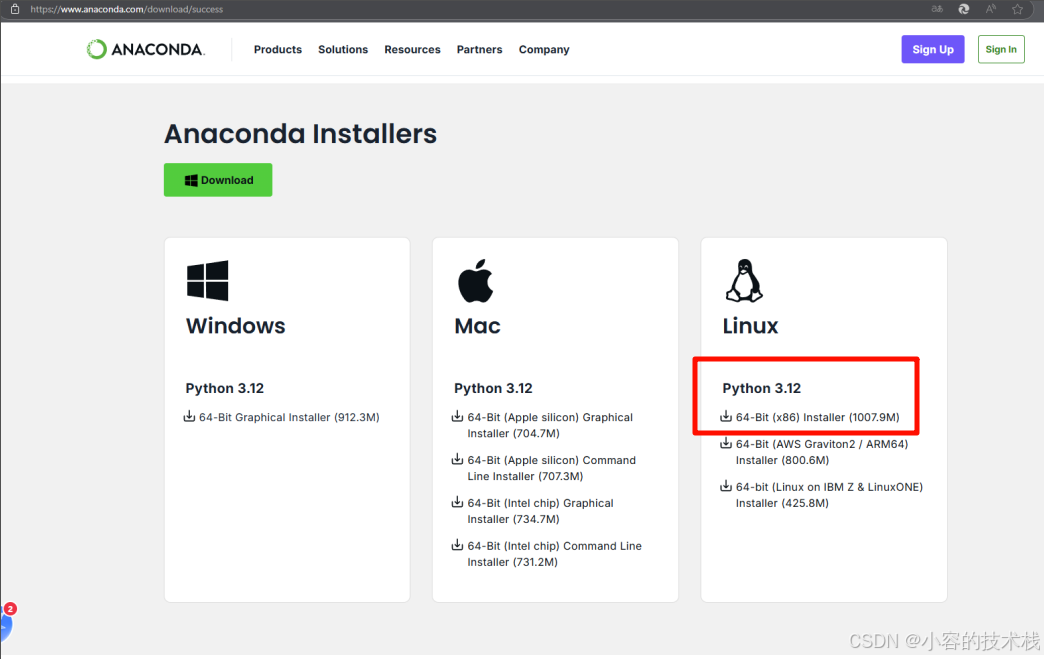
Task: Download AWS Graviton2 / ARM64 Installer (800.6M)
Action: click(822, 452)
